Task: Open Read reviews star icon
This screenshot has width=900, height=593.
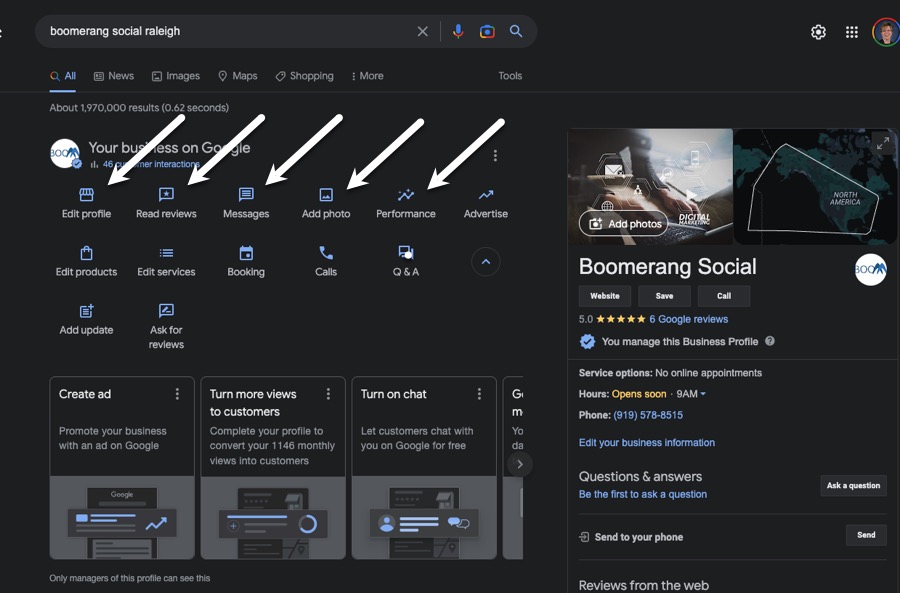Action: 166,195
